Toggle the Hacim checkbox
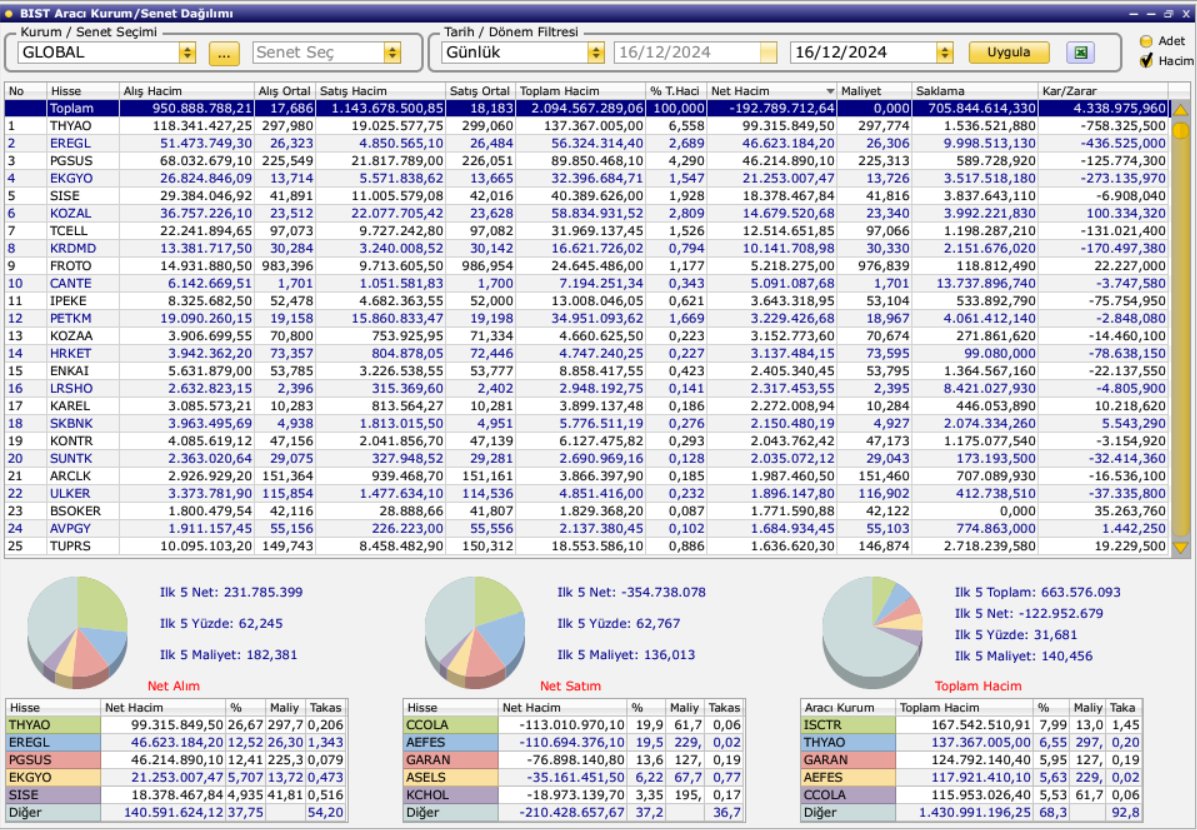1197x830 pixels. click(1146, 61)
